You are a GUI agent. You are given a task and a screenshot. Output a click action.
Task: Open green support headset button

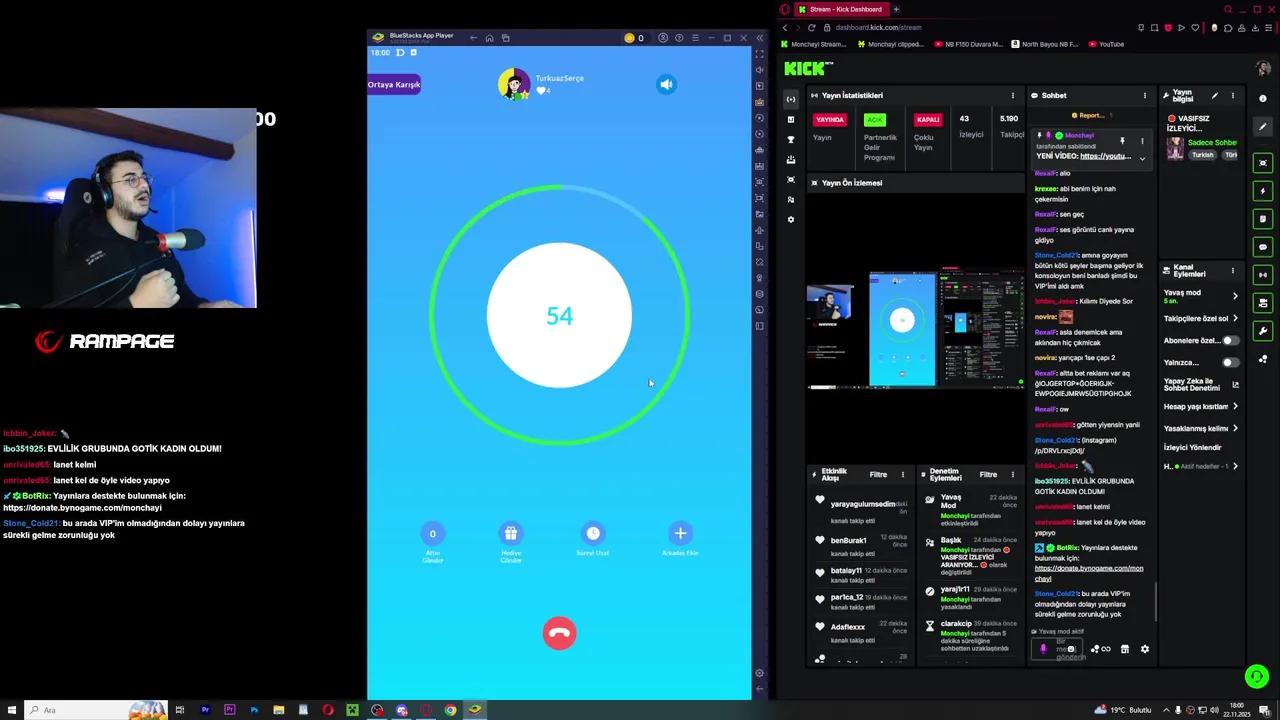[x=1257, y=677]
